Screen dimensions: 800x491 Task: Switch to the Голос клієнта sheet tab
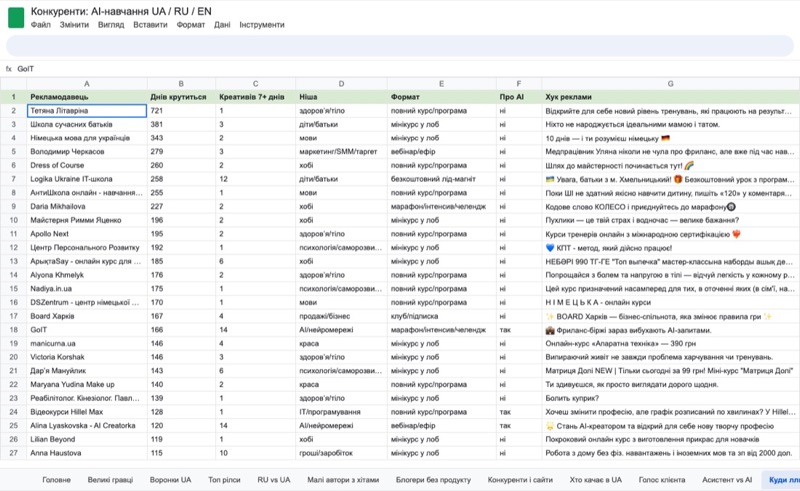tap(662, 480)
